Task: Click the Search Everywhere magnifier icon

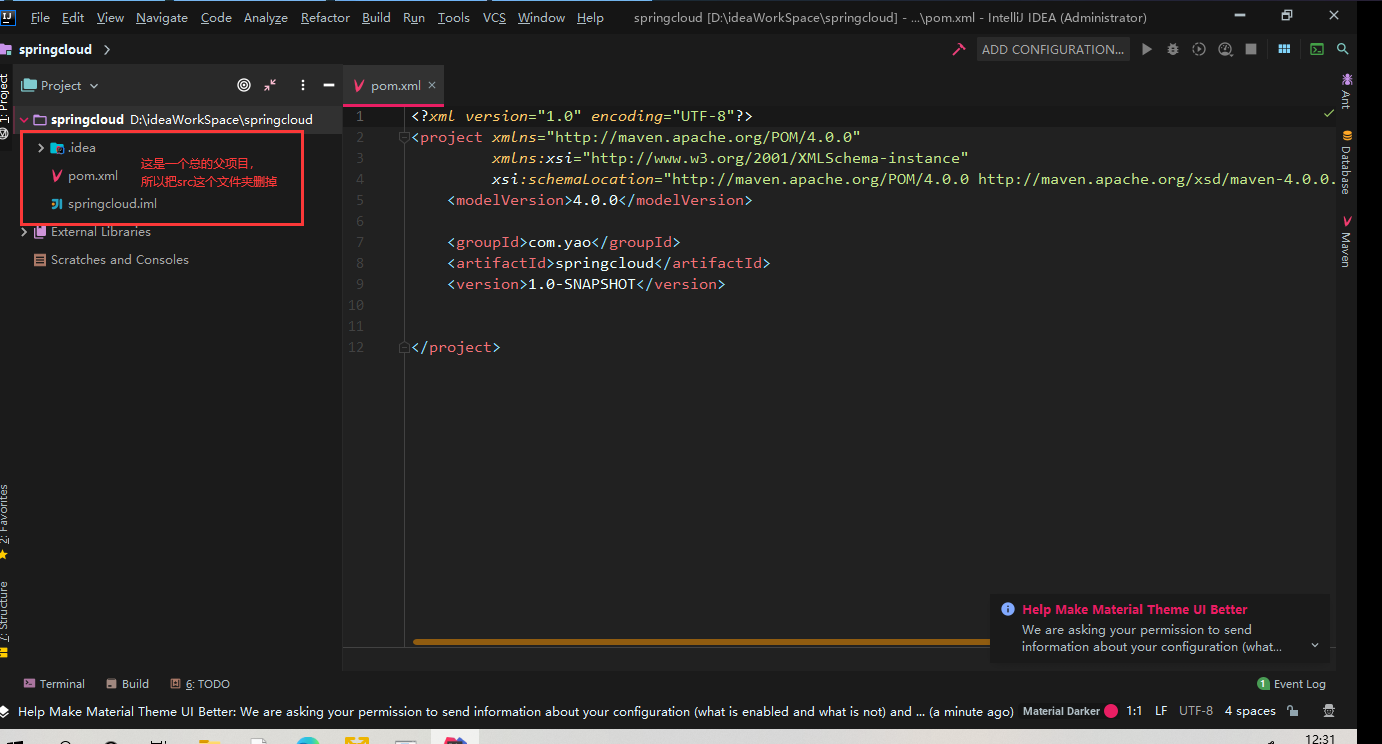Action: tap(1343, 49)
